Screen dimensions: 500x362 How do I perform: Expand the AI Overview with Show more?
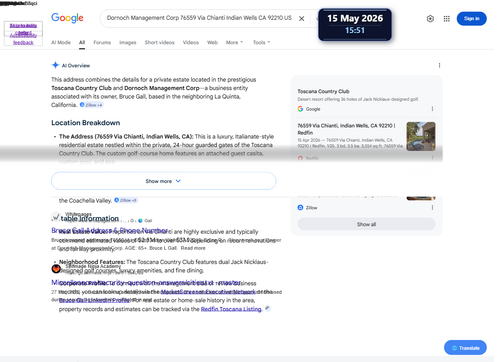pos(163,181)
